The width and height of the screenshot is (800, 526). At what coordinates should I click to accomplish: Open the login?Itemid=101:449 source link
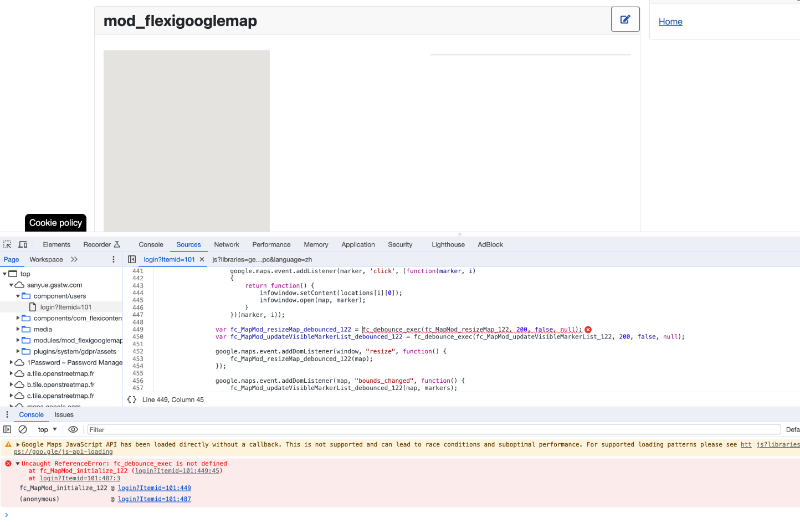point(154,488)
